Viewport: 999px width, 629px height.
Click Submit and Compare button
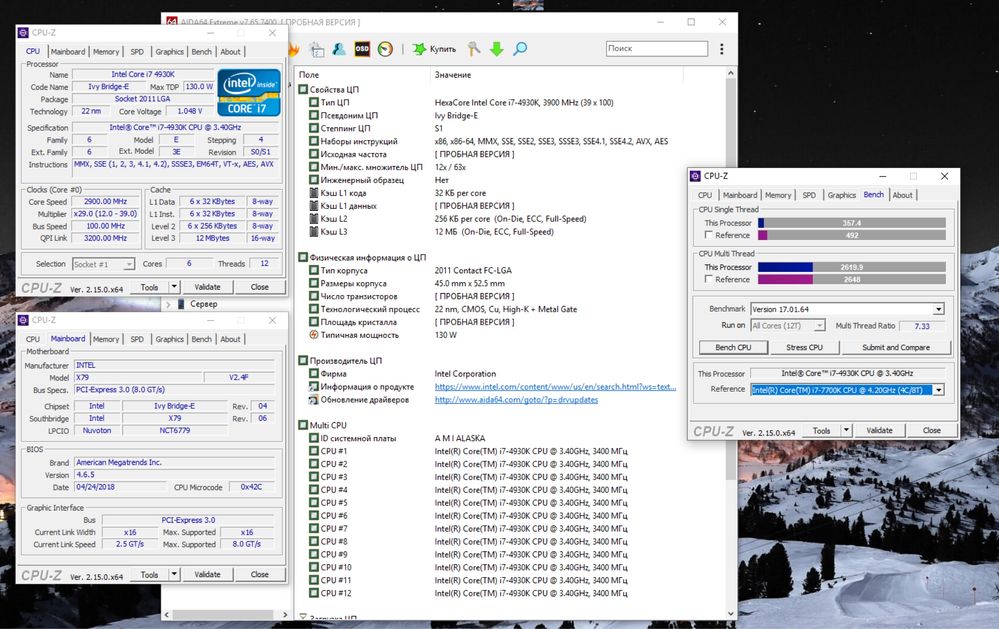896,347
